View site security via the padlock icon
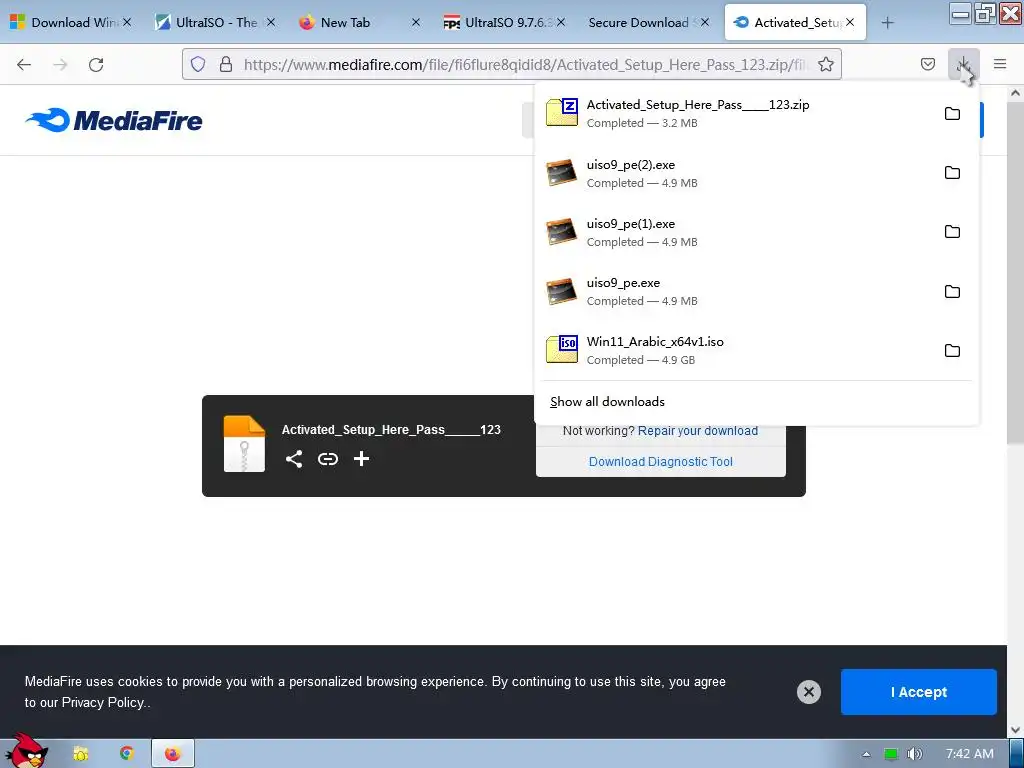The image size is (1024, 768). click(226, 64)
